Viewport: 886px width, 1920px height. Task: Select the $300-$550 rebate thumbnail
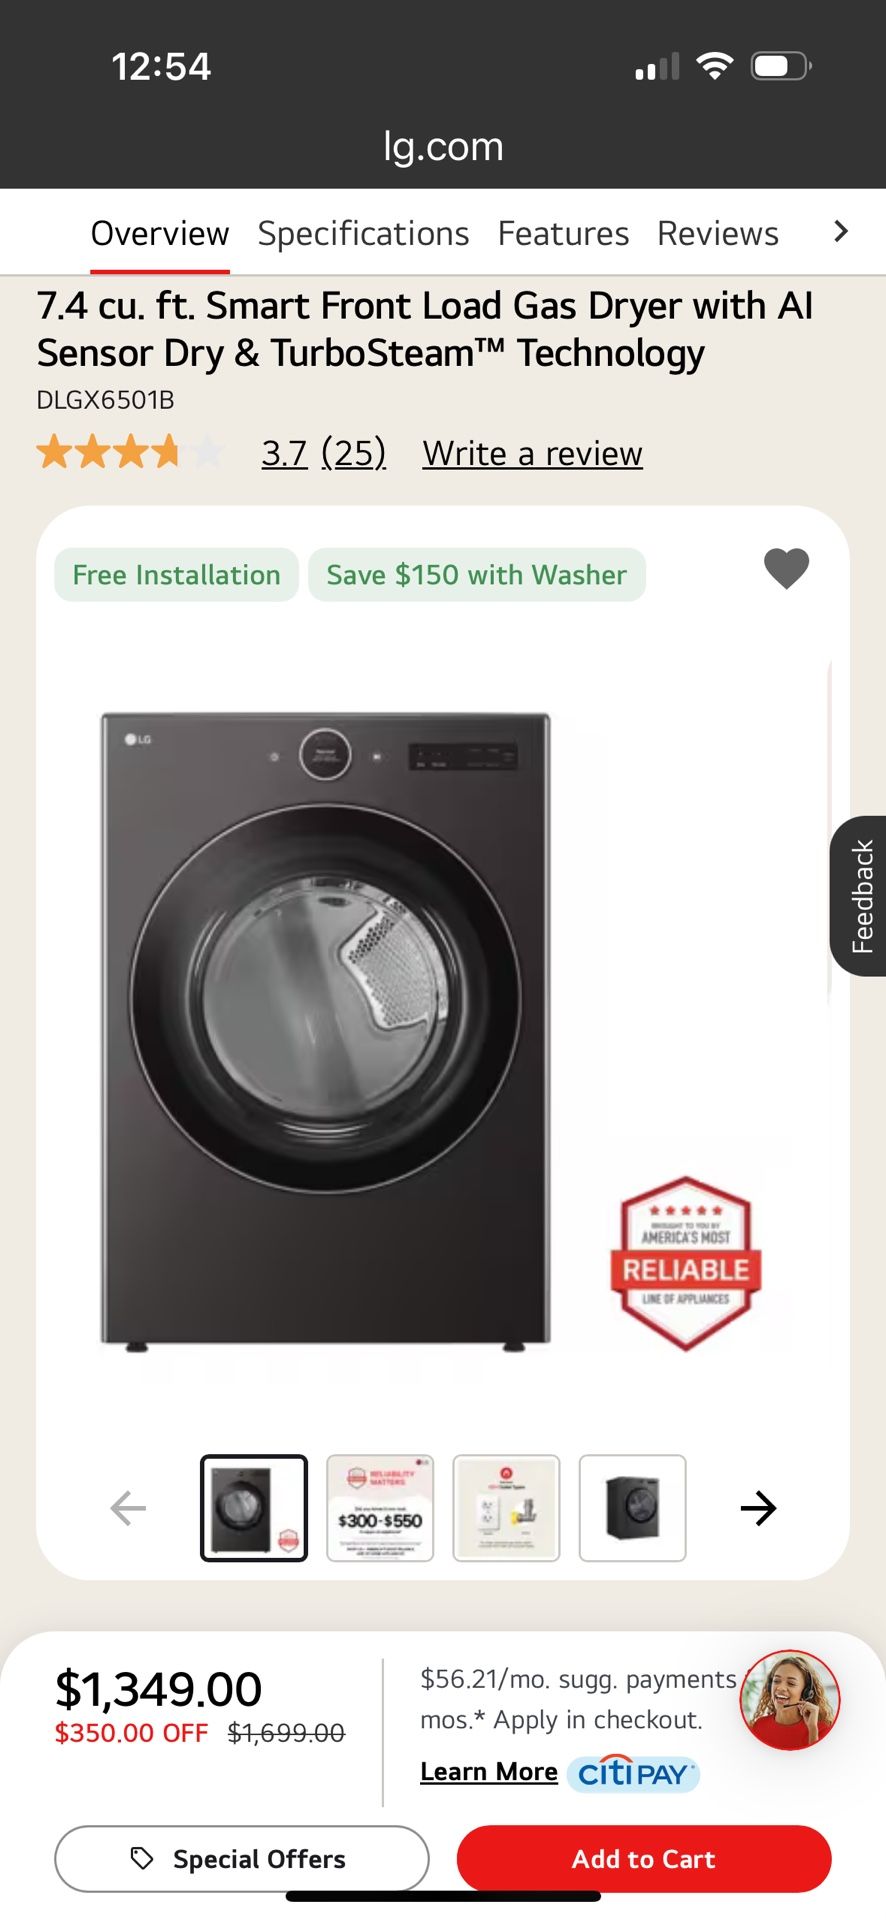pos(380,1508)
